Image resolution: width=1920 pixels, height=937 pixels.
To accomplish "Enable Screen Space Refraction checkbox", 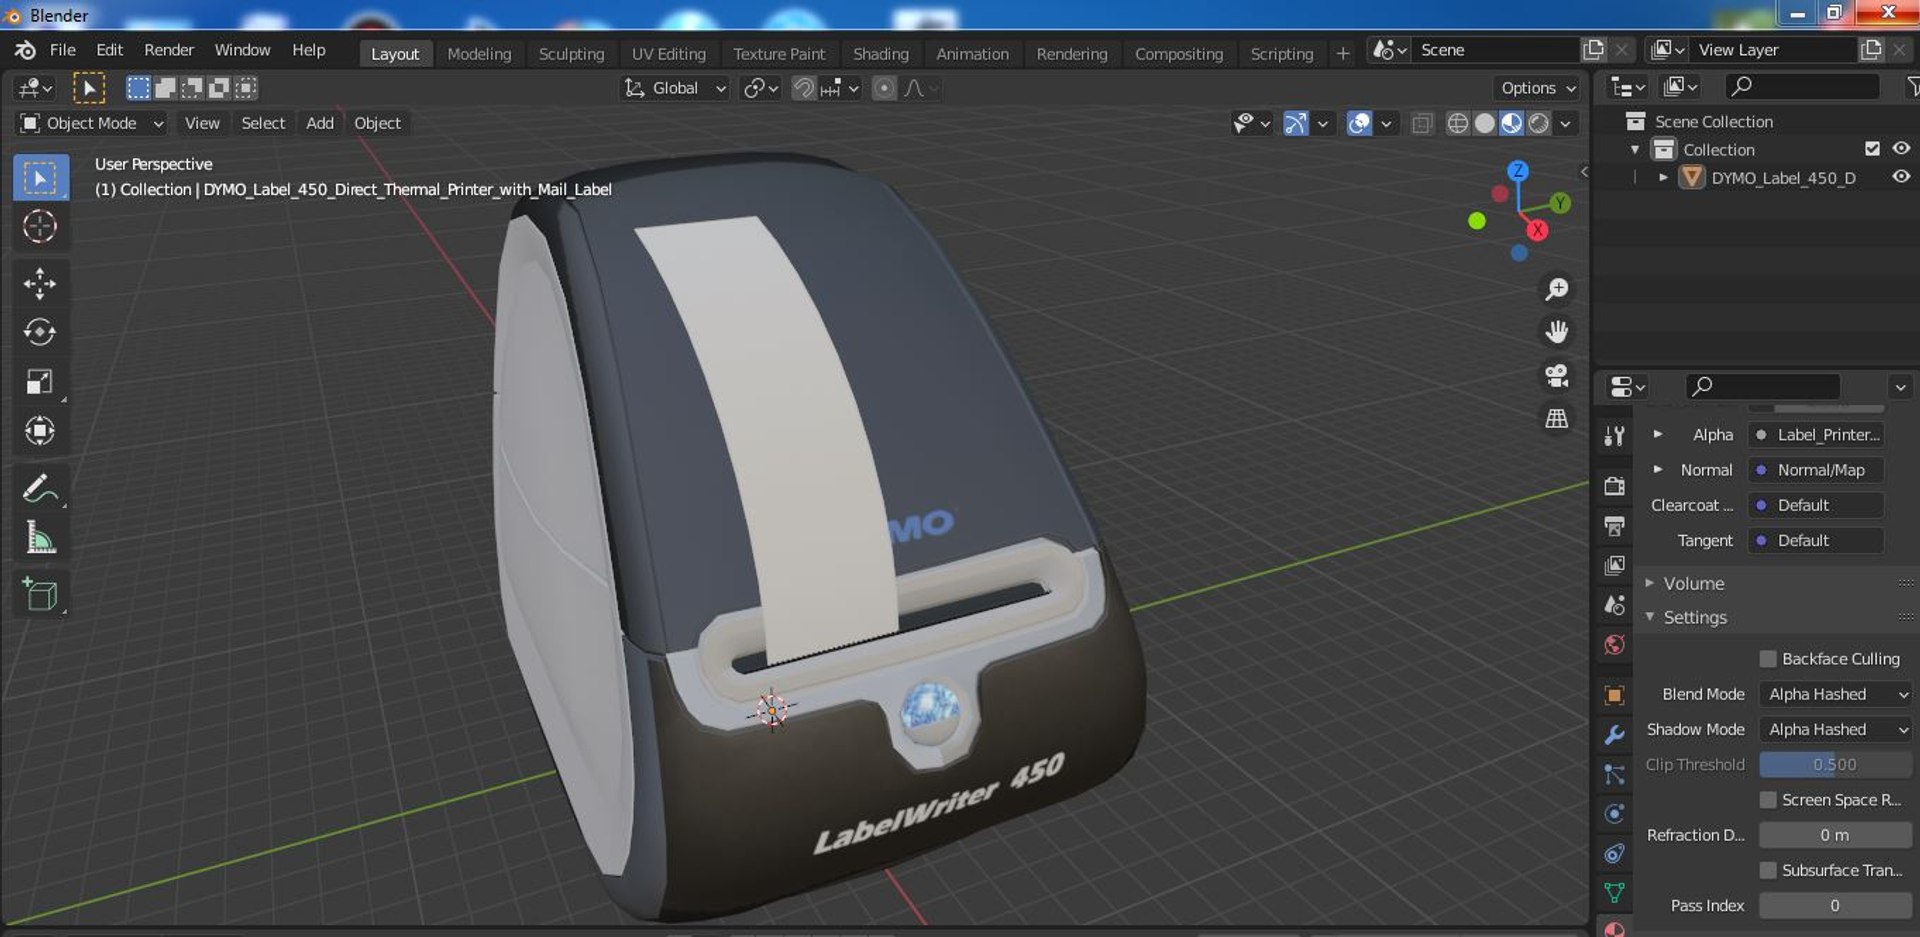I will tap(1768, 800).
